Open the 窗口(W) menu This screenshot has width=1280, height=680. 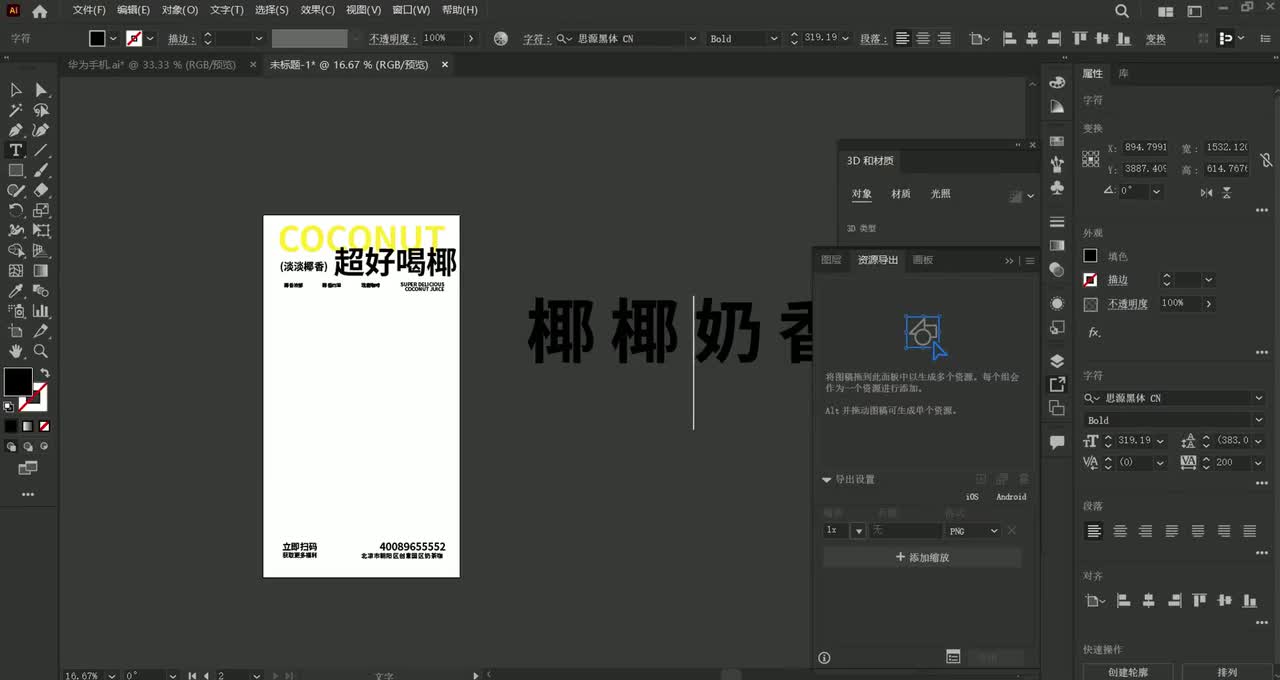[x=411, y=10]
